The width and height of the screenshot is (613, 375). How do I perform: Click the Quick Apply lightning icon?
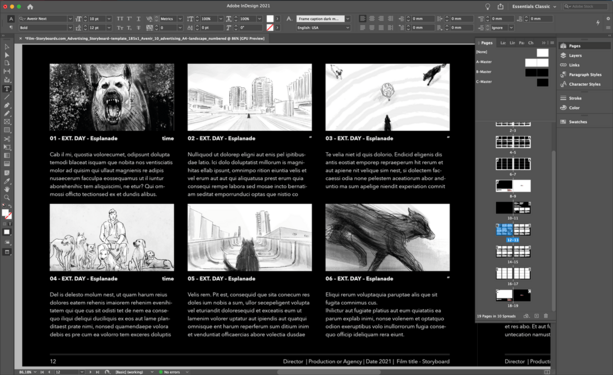pyautogui.click(x=598, y=23)
